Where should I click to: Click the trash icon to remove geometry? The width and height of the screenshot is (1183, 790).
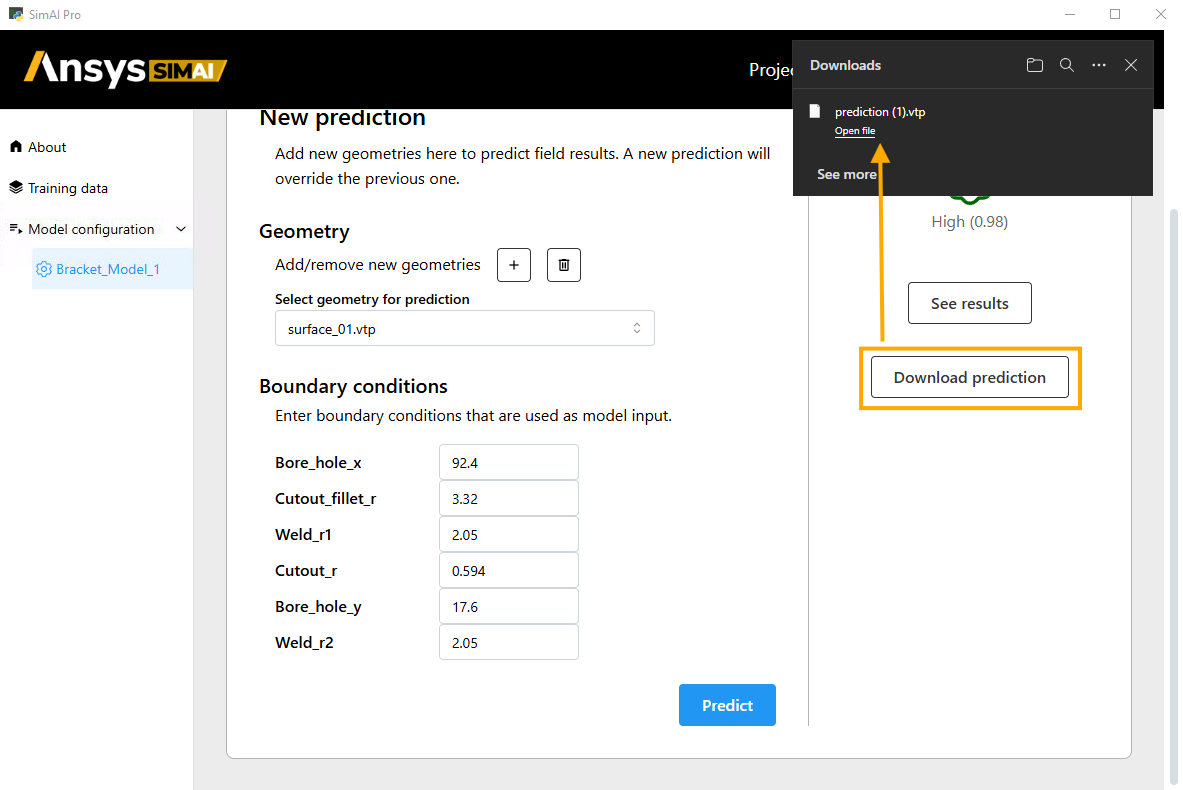564,265
